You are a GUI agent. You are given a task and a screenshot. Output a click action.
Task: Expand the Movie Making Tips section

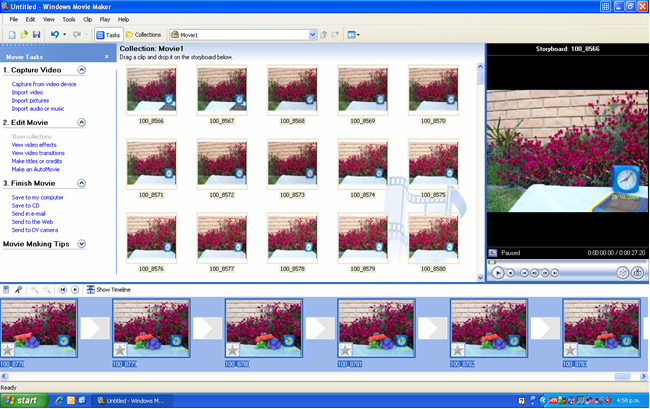tap(82, 244)
